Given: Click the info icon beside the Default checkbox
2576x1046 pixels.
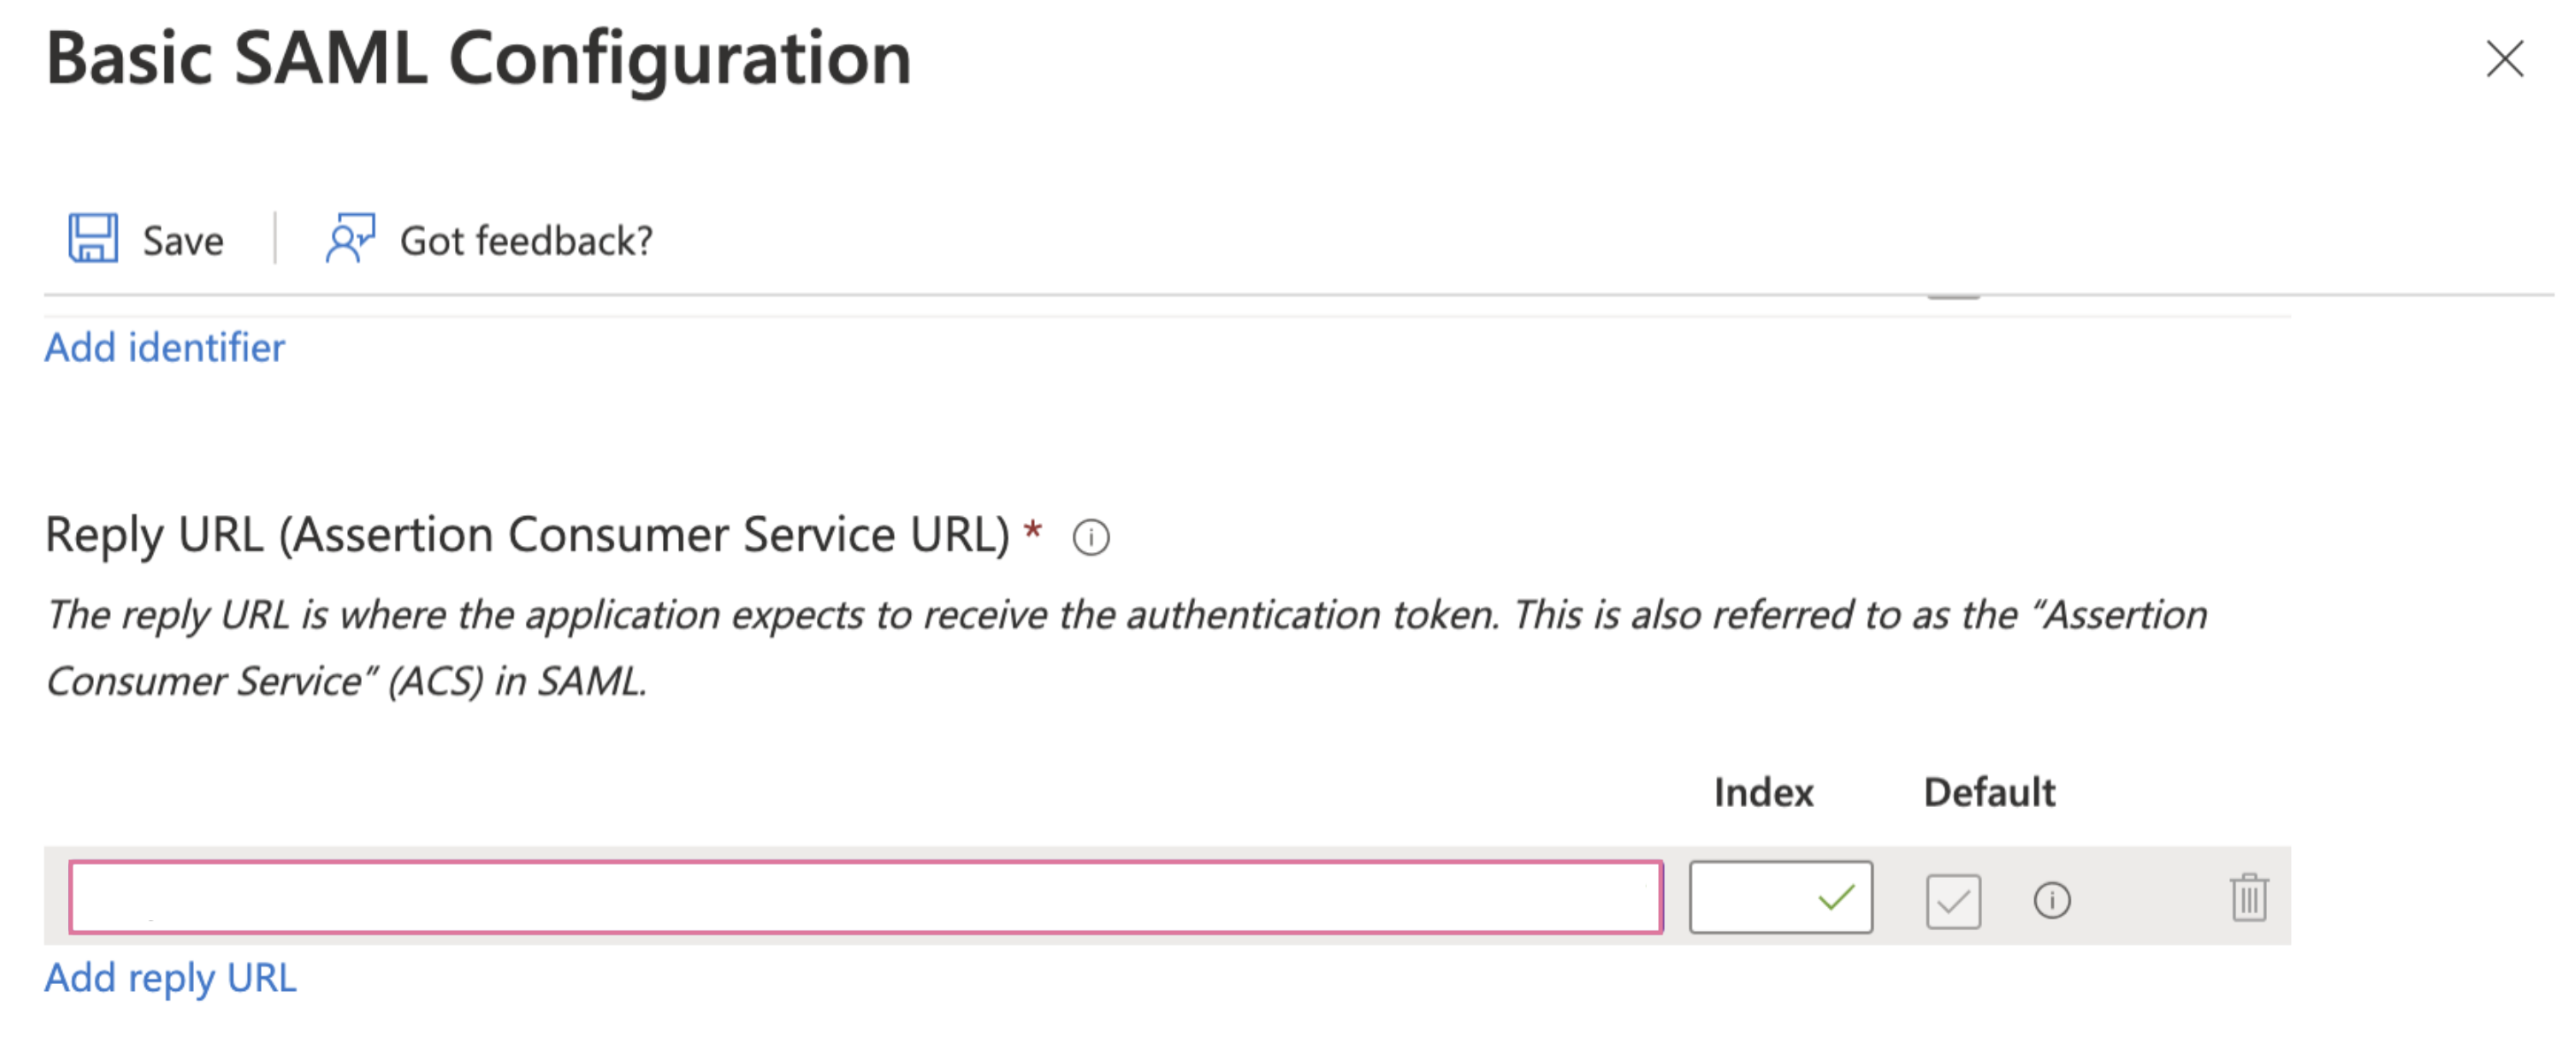Looking at the screenshot, I should [x=2053, y=899].
